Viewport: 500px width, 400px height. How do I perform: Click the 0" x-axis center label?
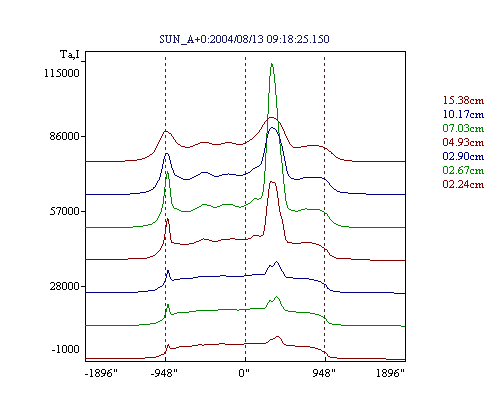tap(244, 373)
